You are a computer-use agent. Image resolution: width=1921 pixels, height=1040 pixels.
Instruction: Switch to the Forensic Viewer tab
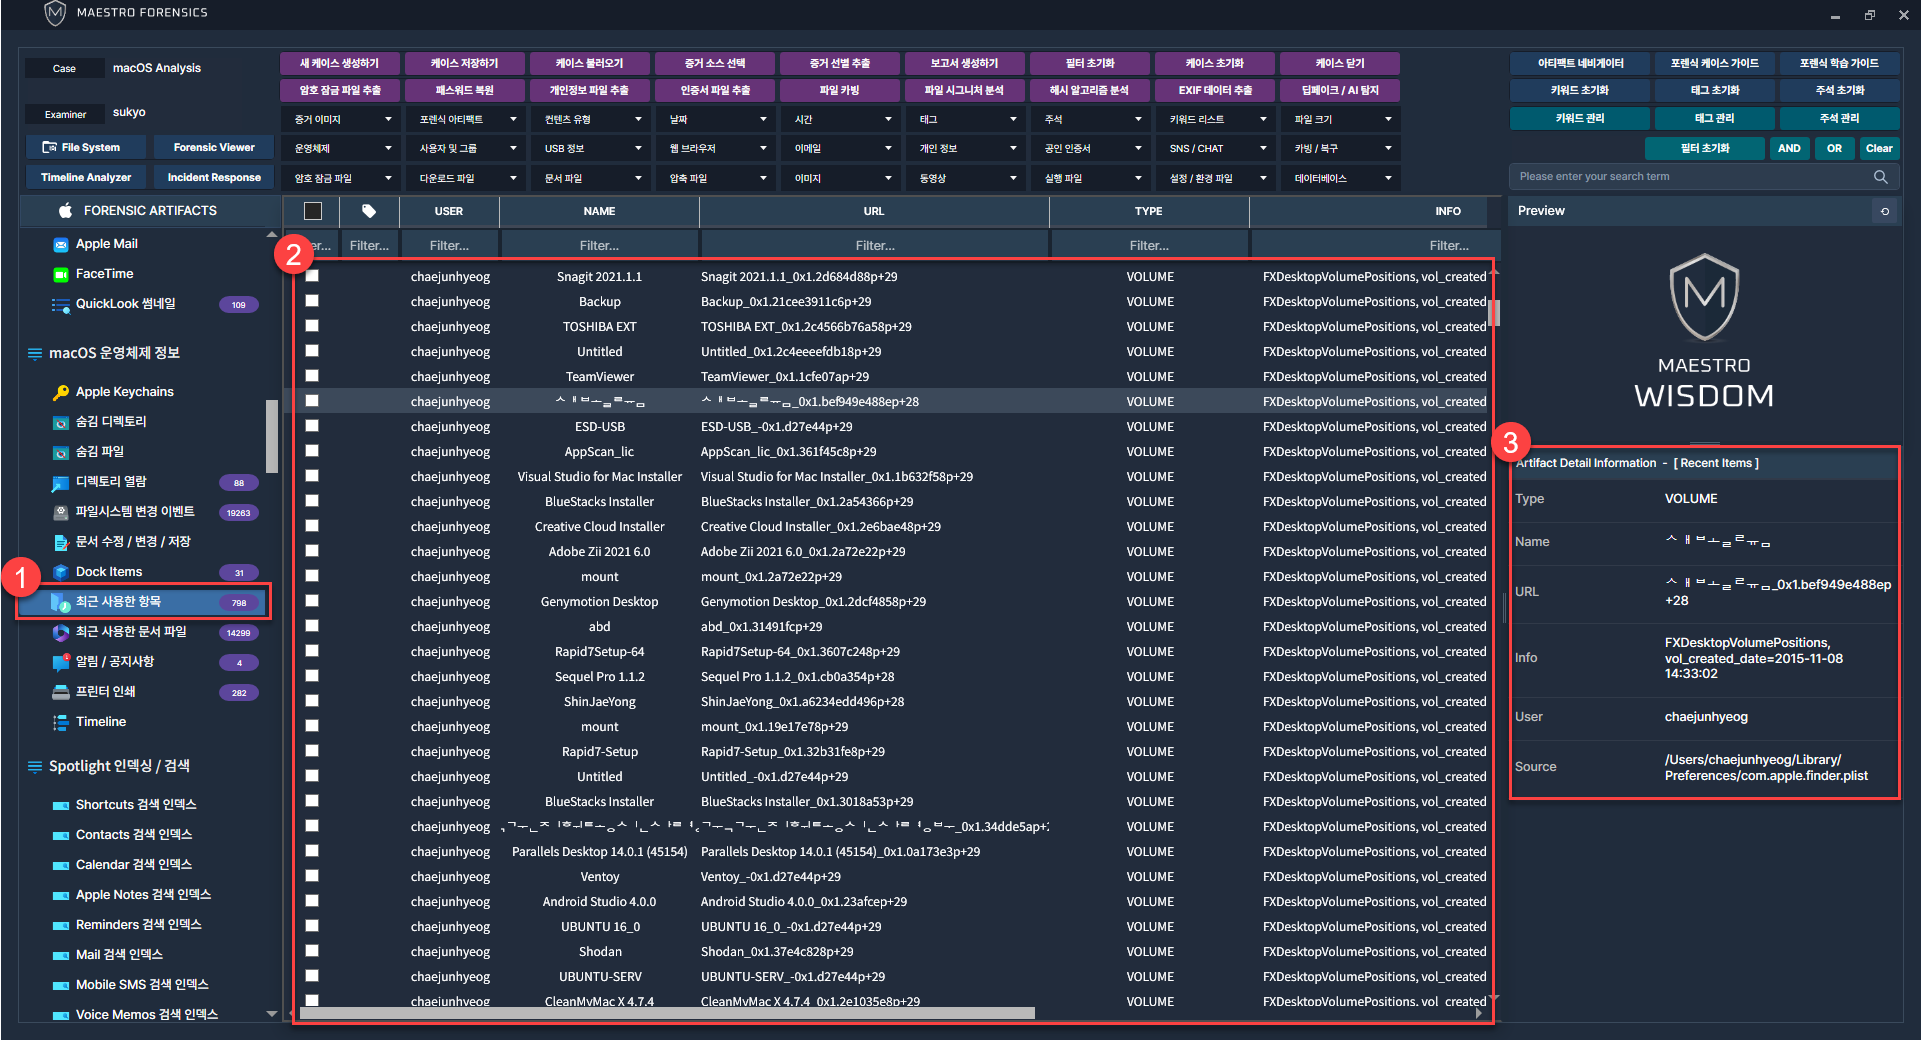[x=214, y=147]
